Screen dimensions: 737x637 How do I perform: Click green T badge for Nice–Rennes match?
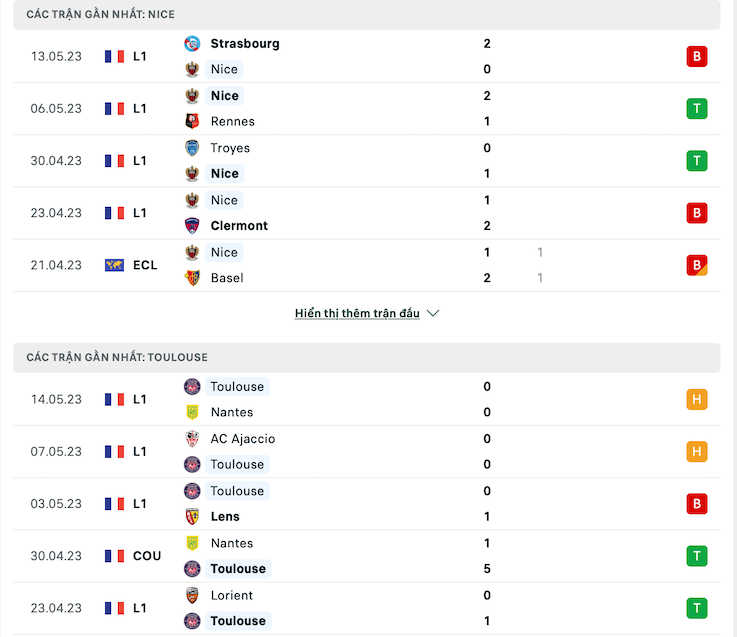point(697,109)
